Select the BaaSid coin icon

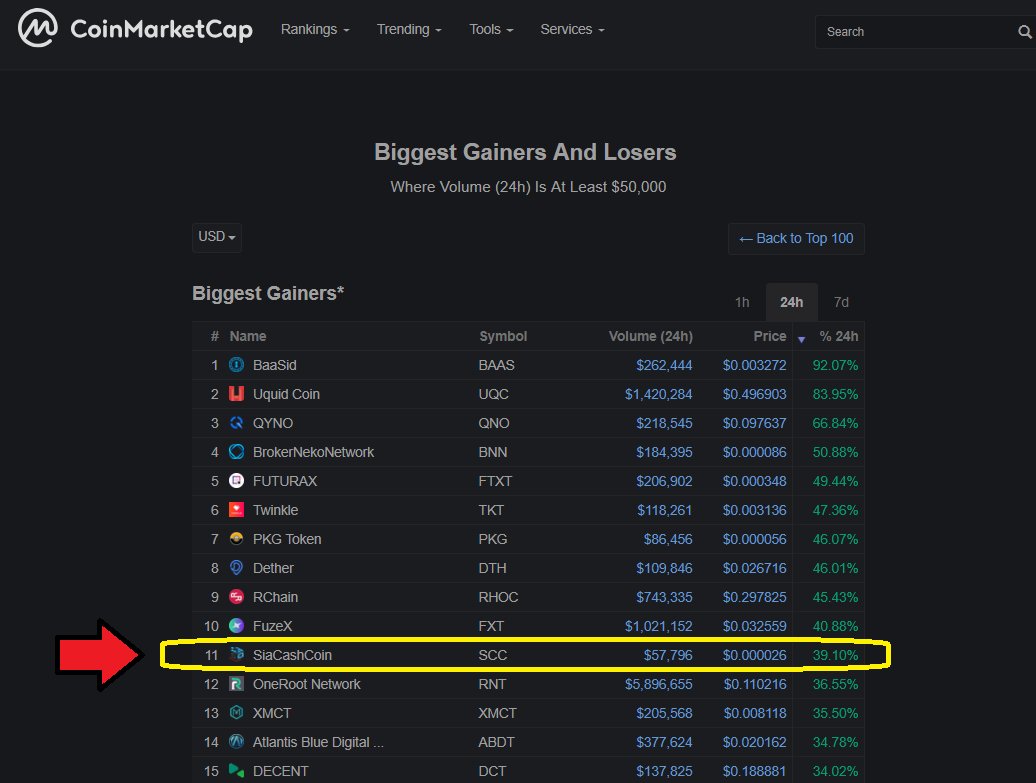point(234,365)
